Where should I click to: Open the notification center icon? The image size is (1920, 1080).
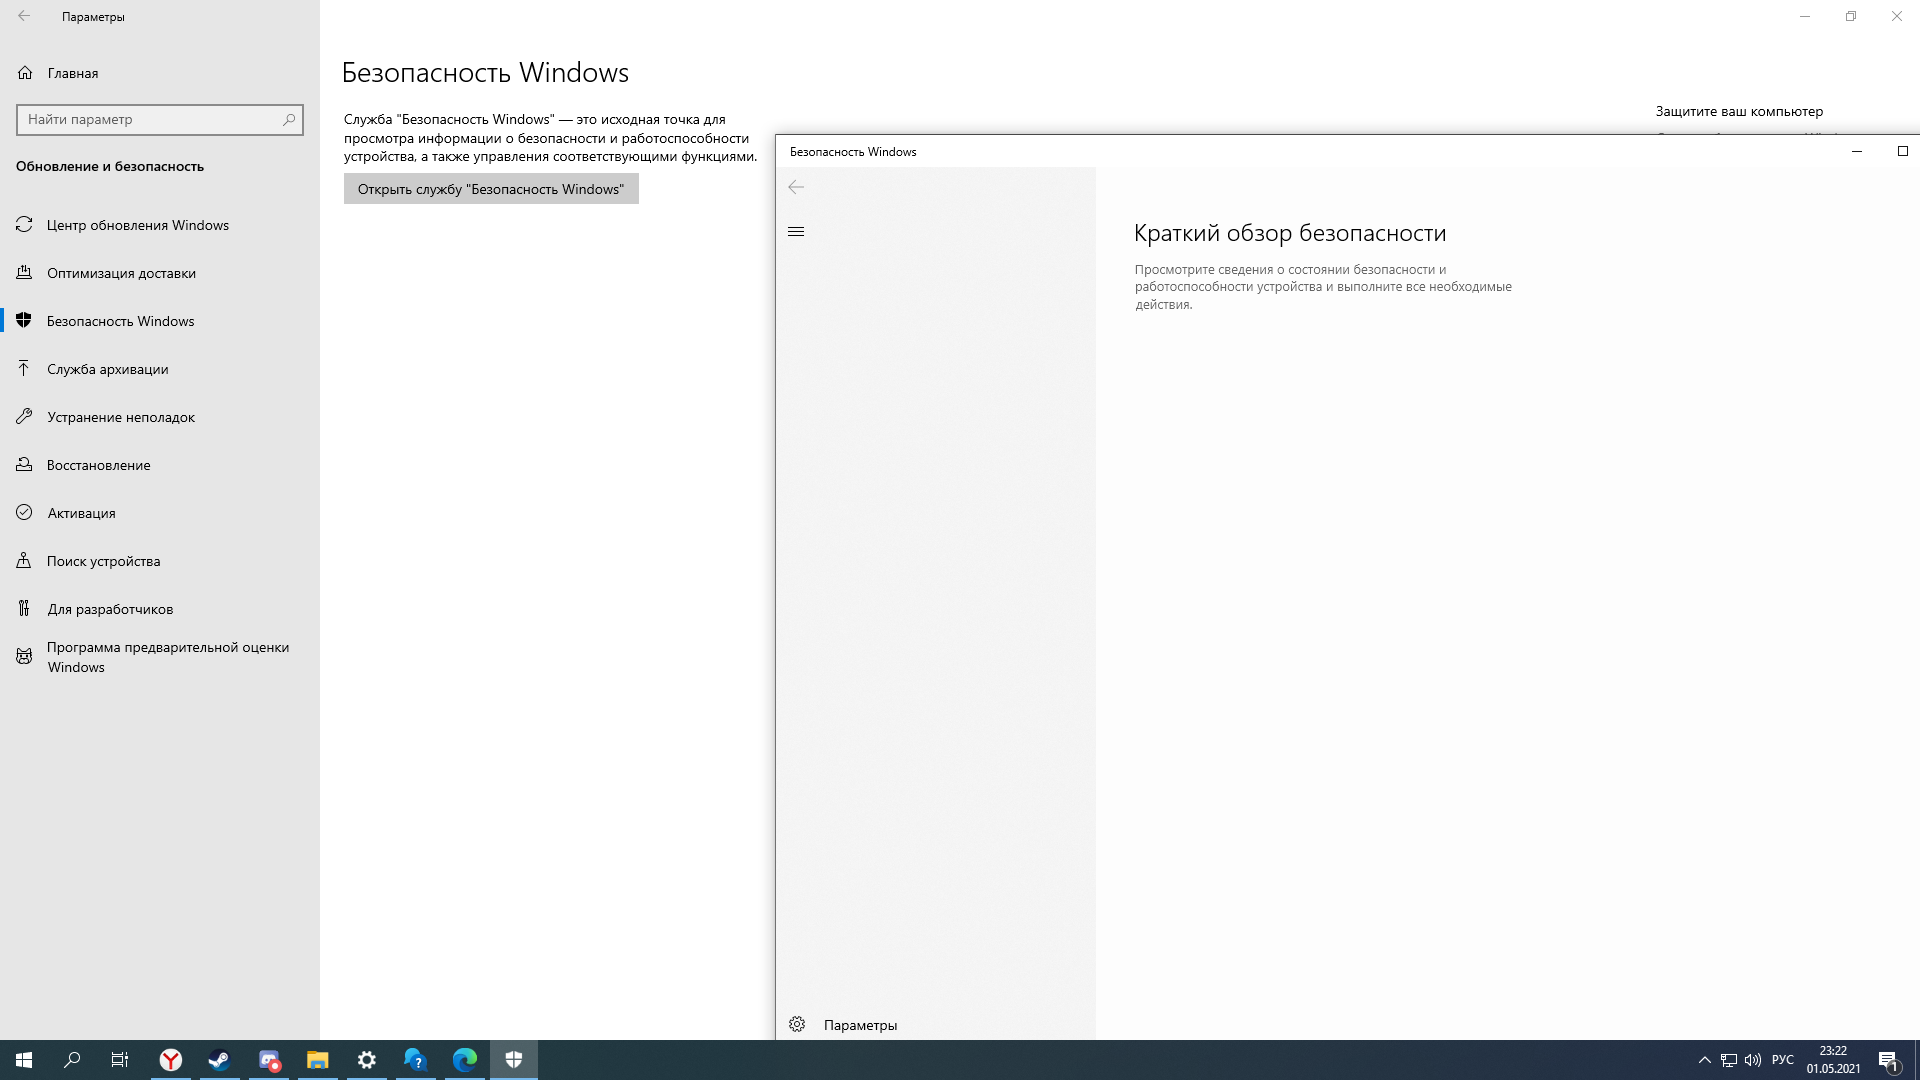pyautogui.click(x=1889, y=1060)
